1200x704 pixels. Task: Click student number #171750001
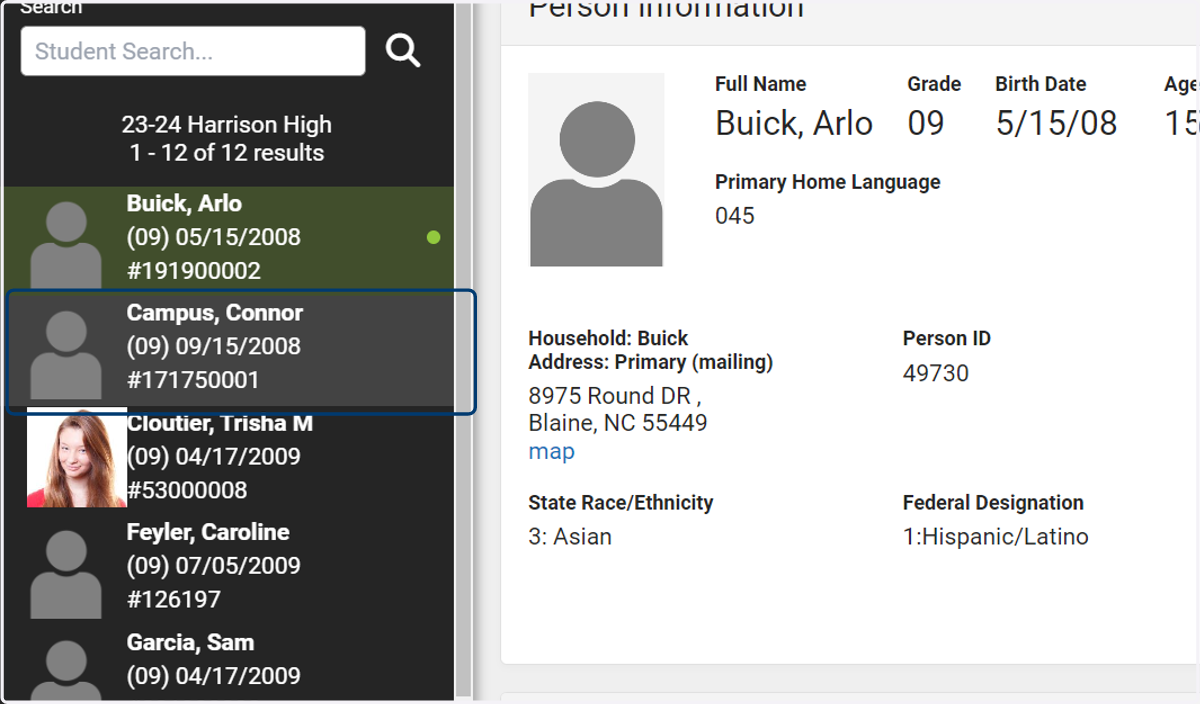click(193, 380)
